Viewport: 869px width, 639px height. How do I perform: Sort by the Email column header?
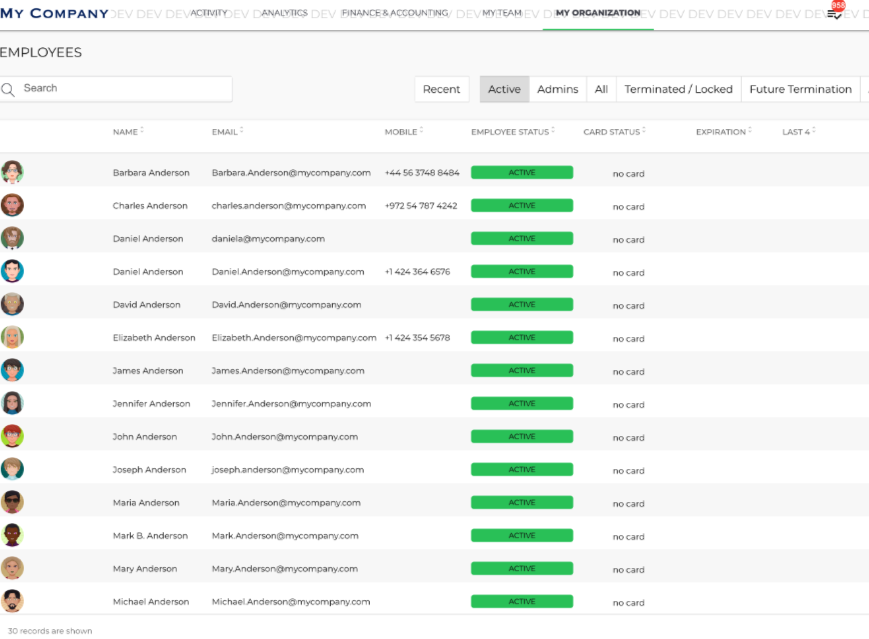227,132
